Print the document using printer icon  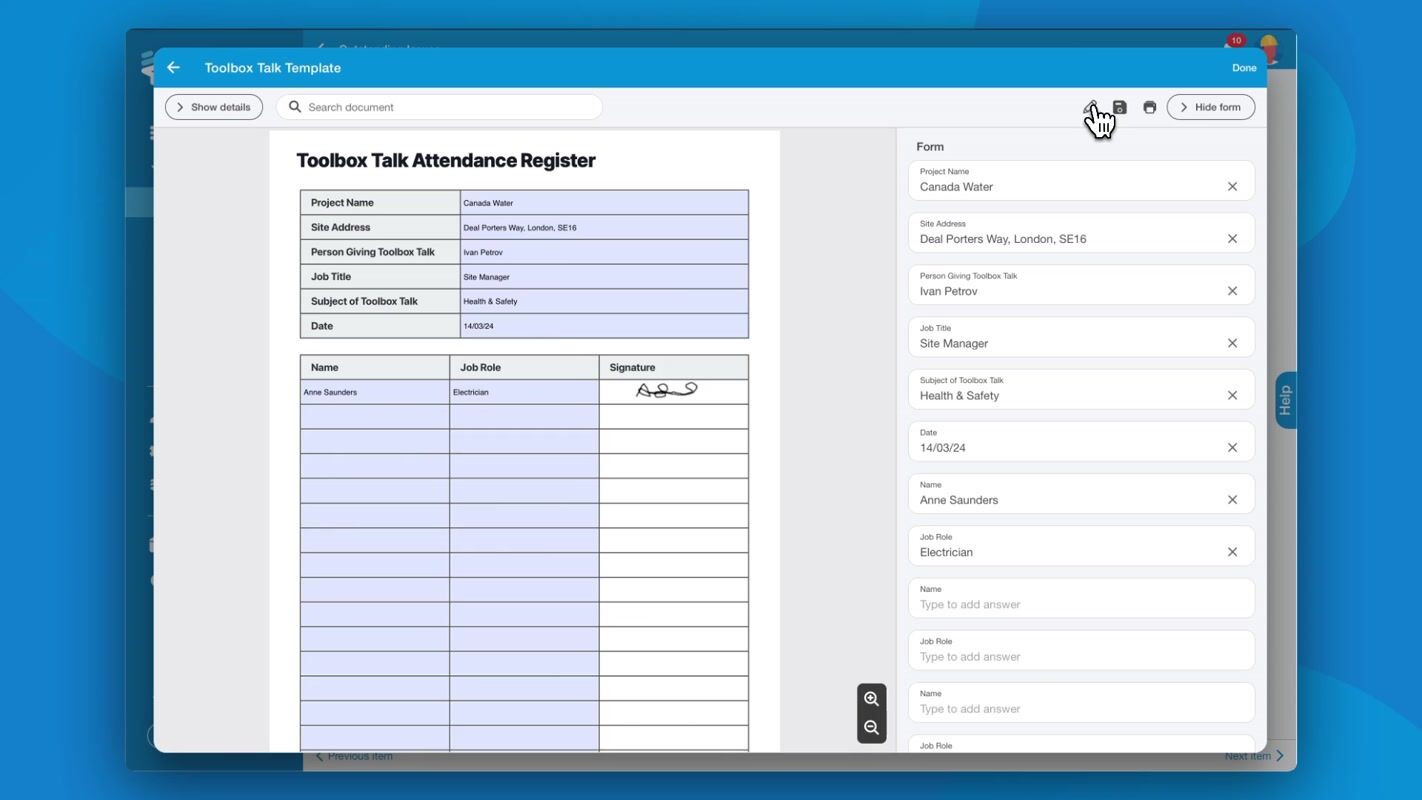[1150, 107]
